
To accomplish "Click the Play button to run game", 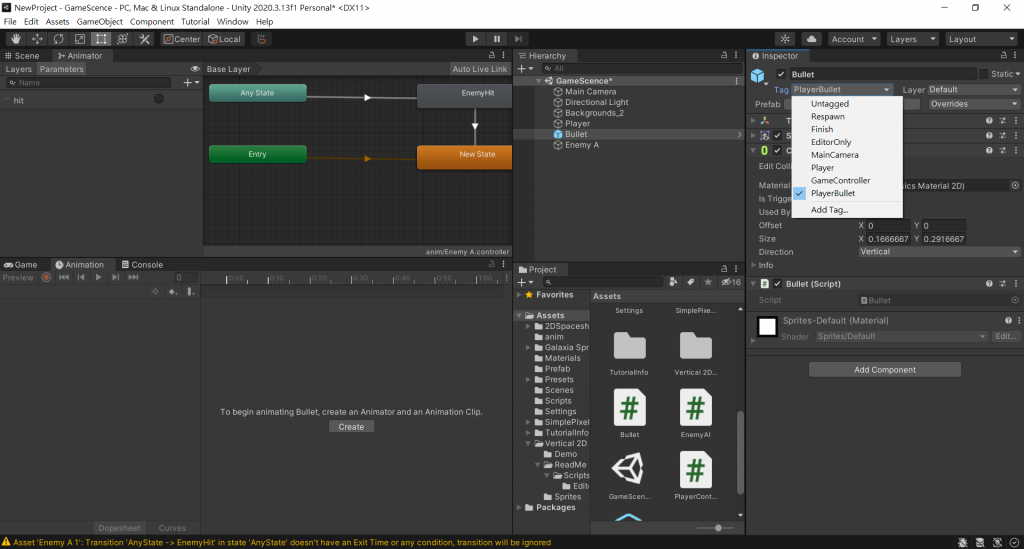I will coord(475,39).
